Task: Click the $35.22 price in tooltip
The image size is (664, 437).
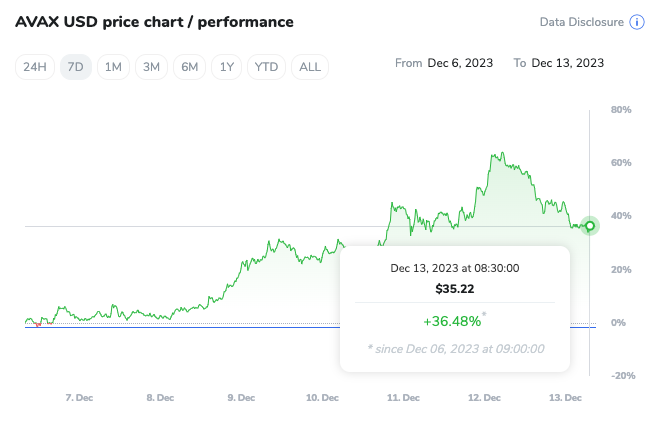Action: (454, 288)
